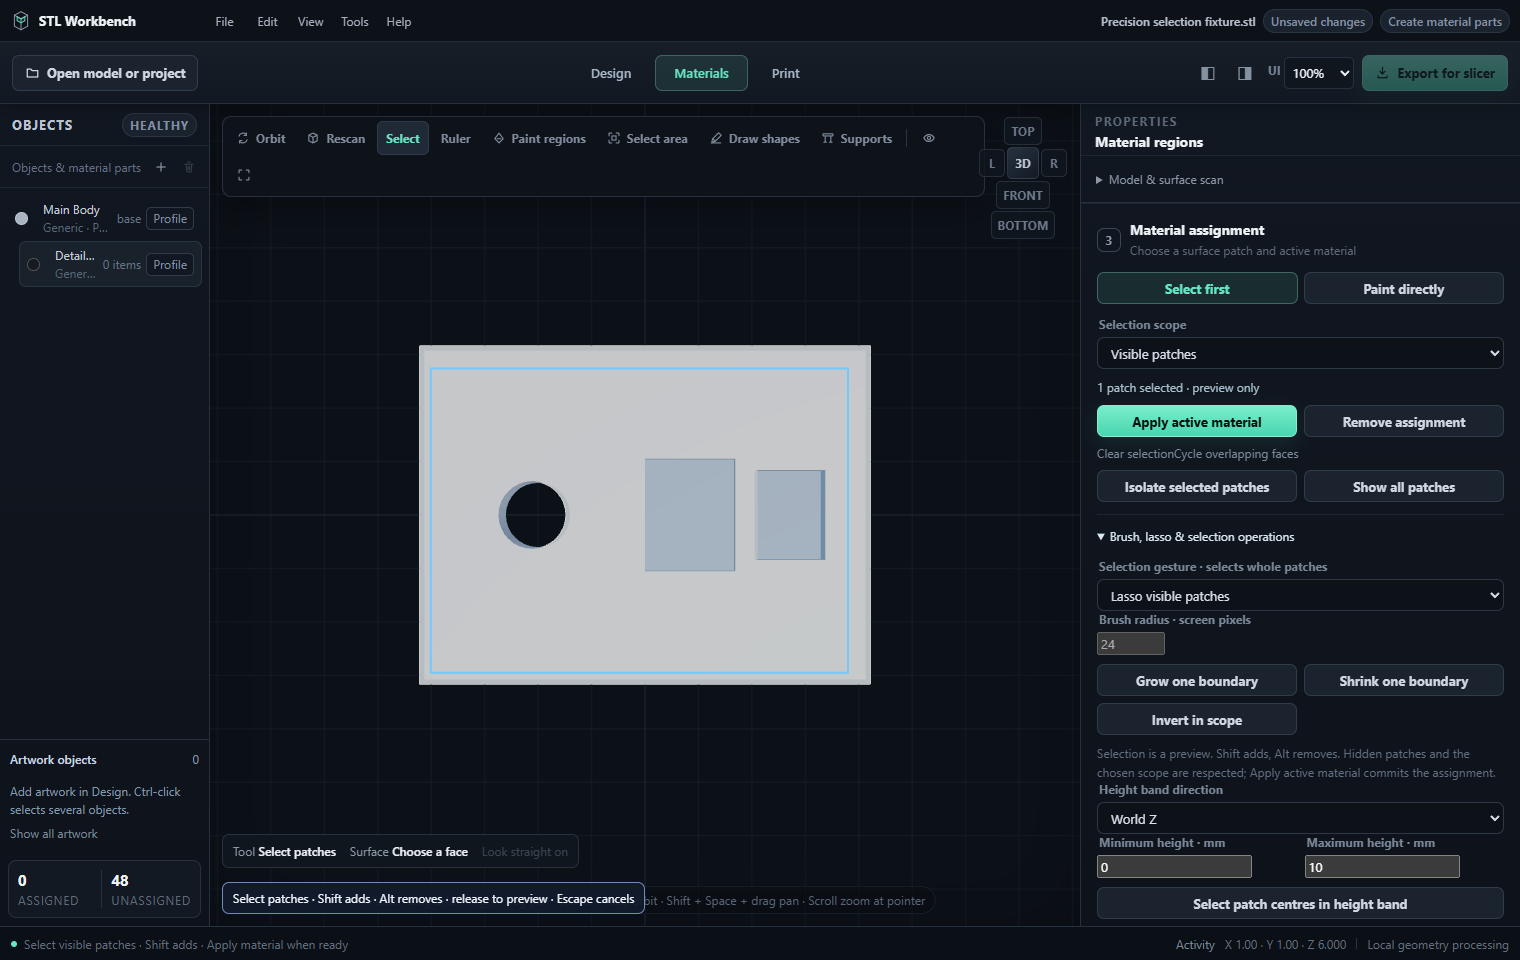Open the Help menu

[x=399, y=21]
